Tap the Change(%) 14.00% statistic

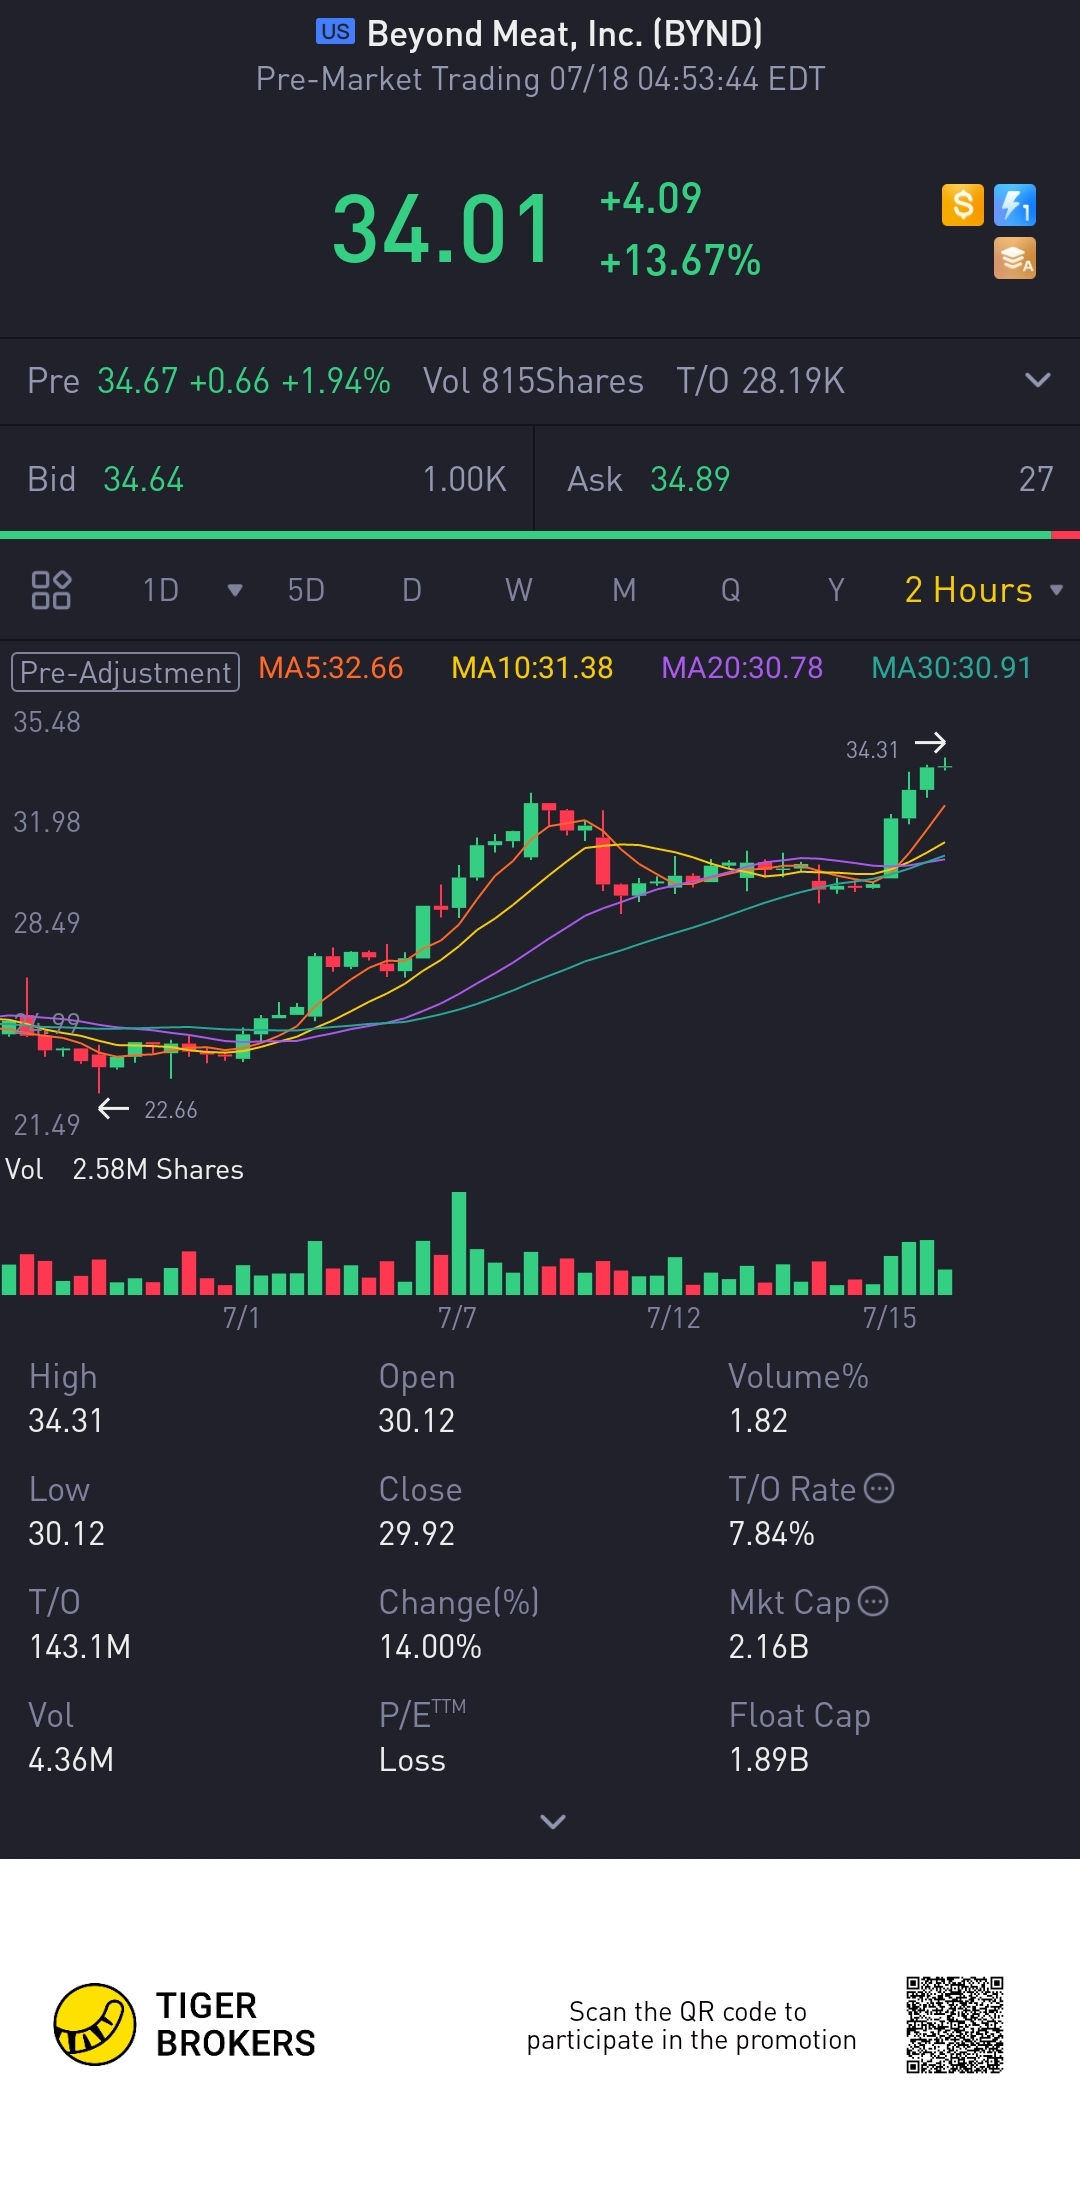pos(459,1624)
